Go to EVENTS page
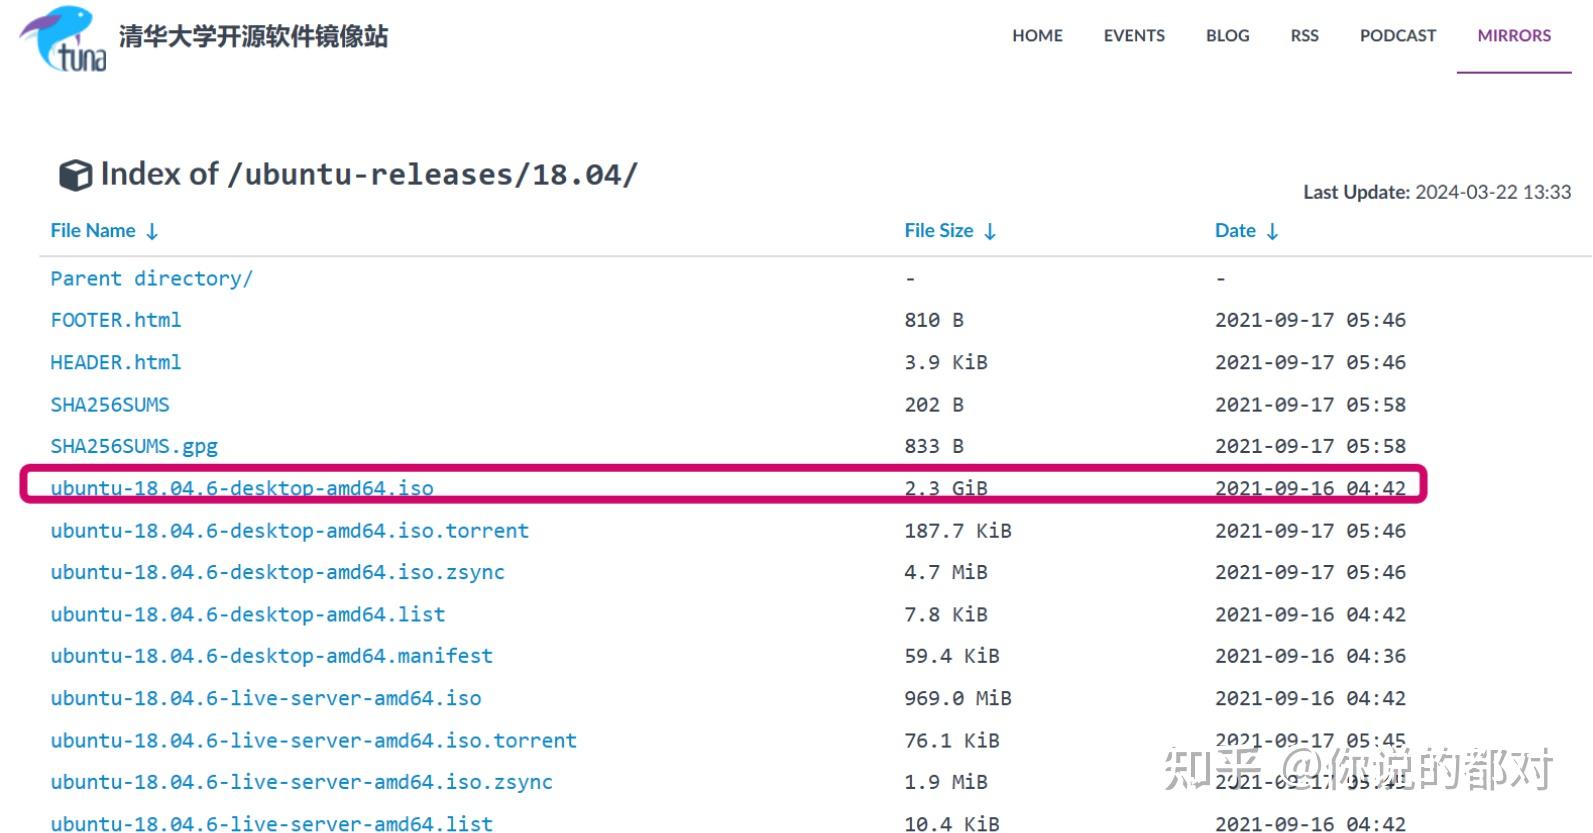This screenshot has width=1593, height=833. point(1134,36)
